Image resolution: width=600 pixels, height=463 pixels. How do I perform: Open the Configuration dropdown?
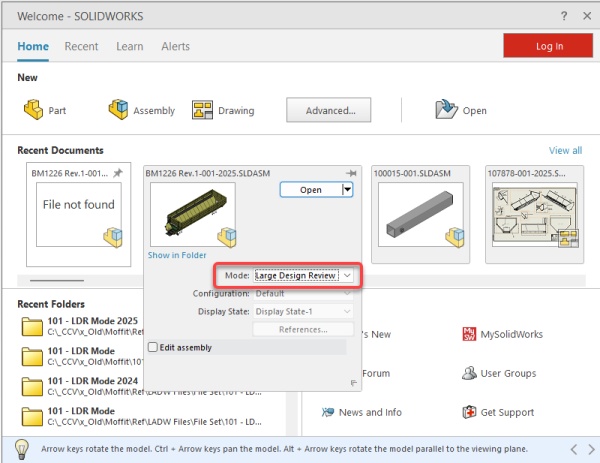pos(303,293)
